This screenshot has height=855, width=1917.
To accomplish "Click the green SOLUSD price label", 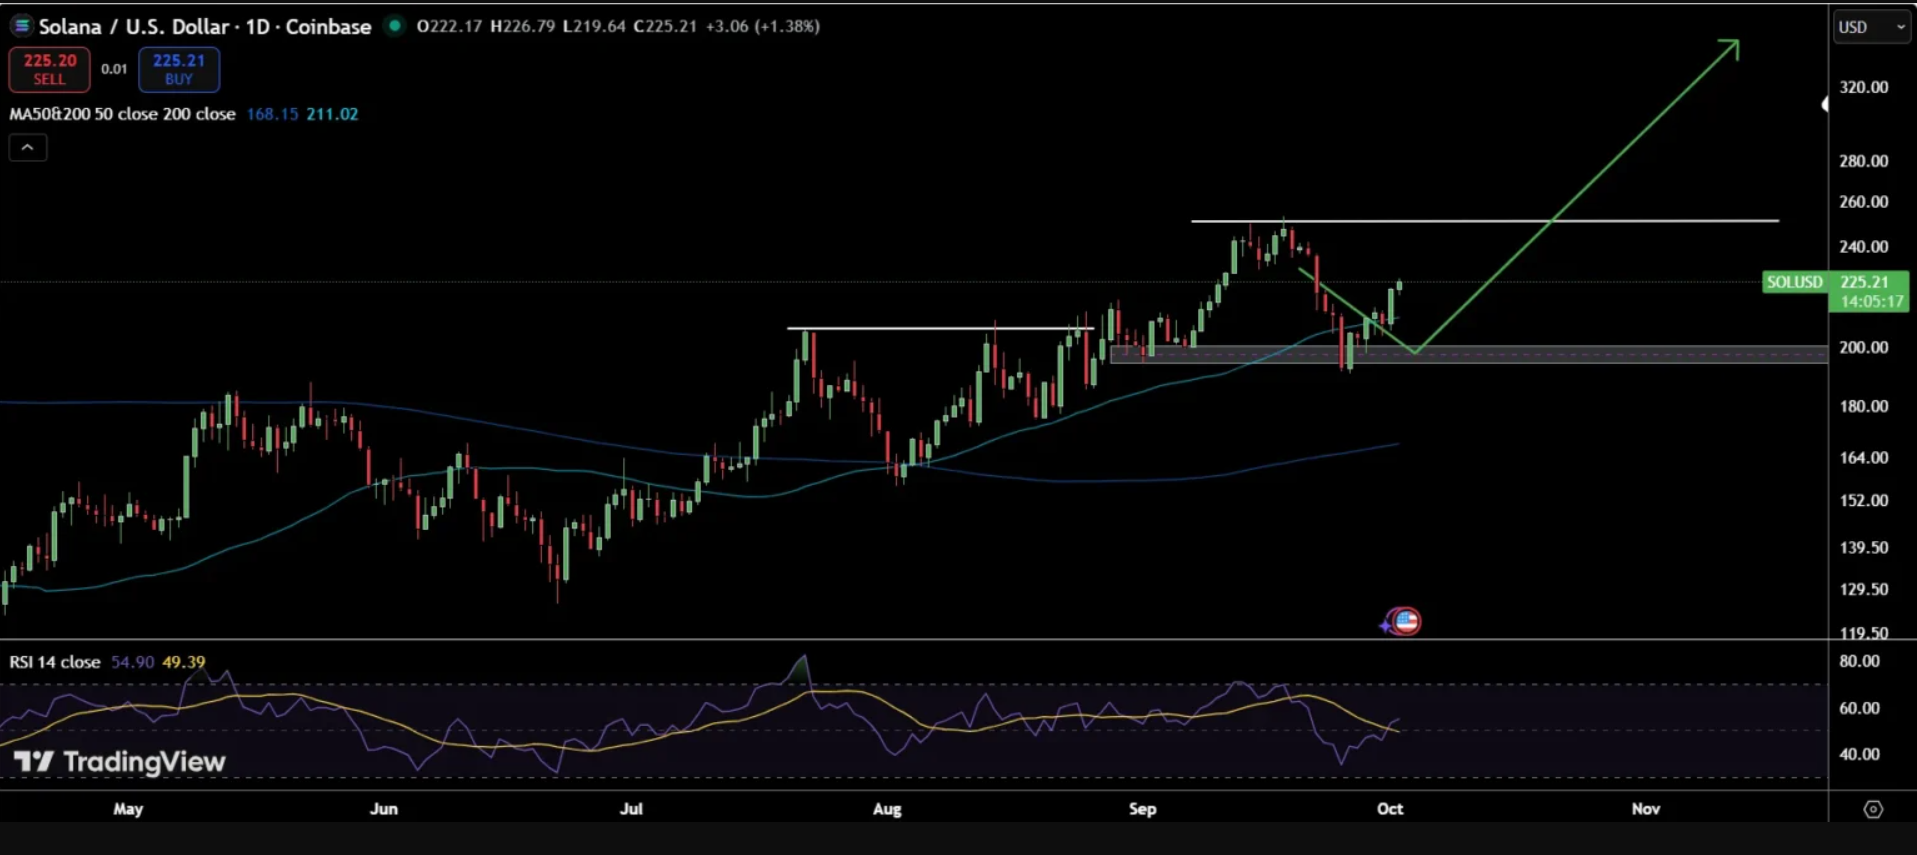I will click(x=1794, y=282).
